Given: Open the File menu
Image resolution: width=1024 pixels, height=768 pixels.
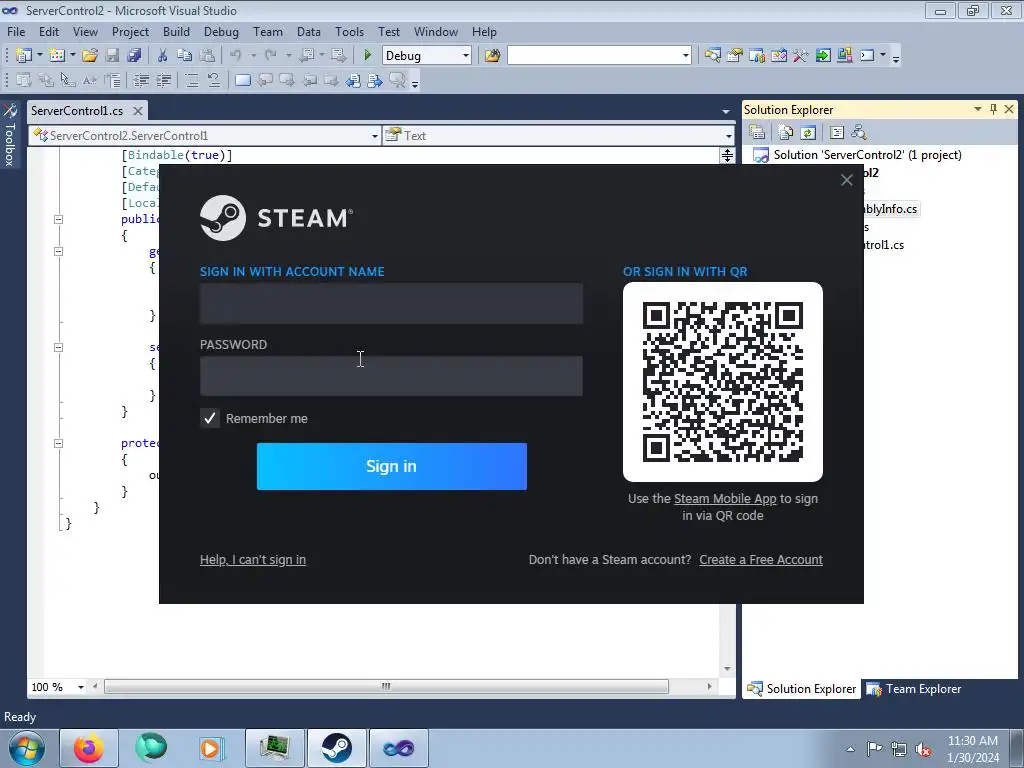Looking at the screenshot, I should (x=16, y=31).
